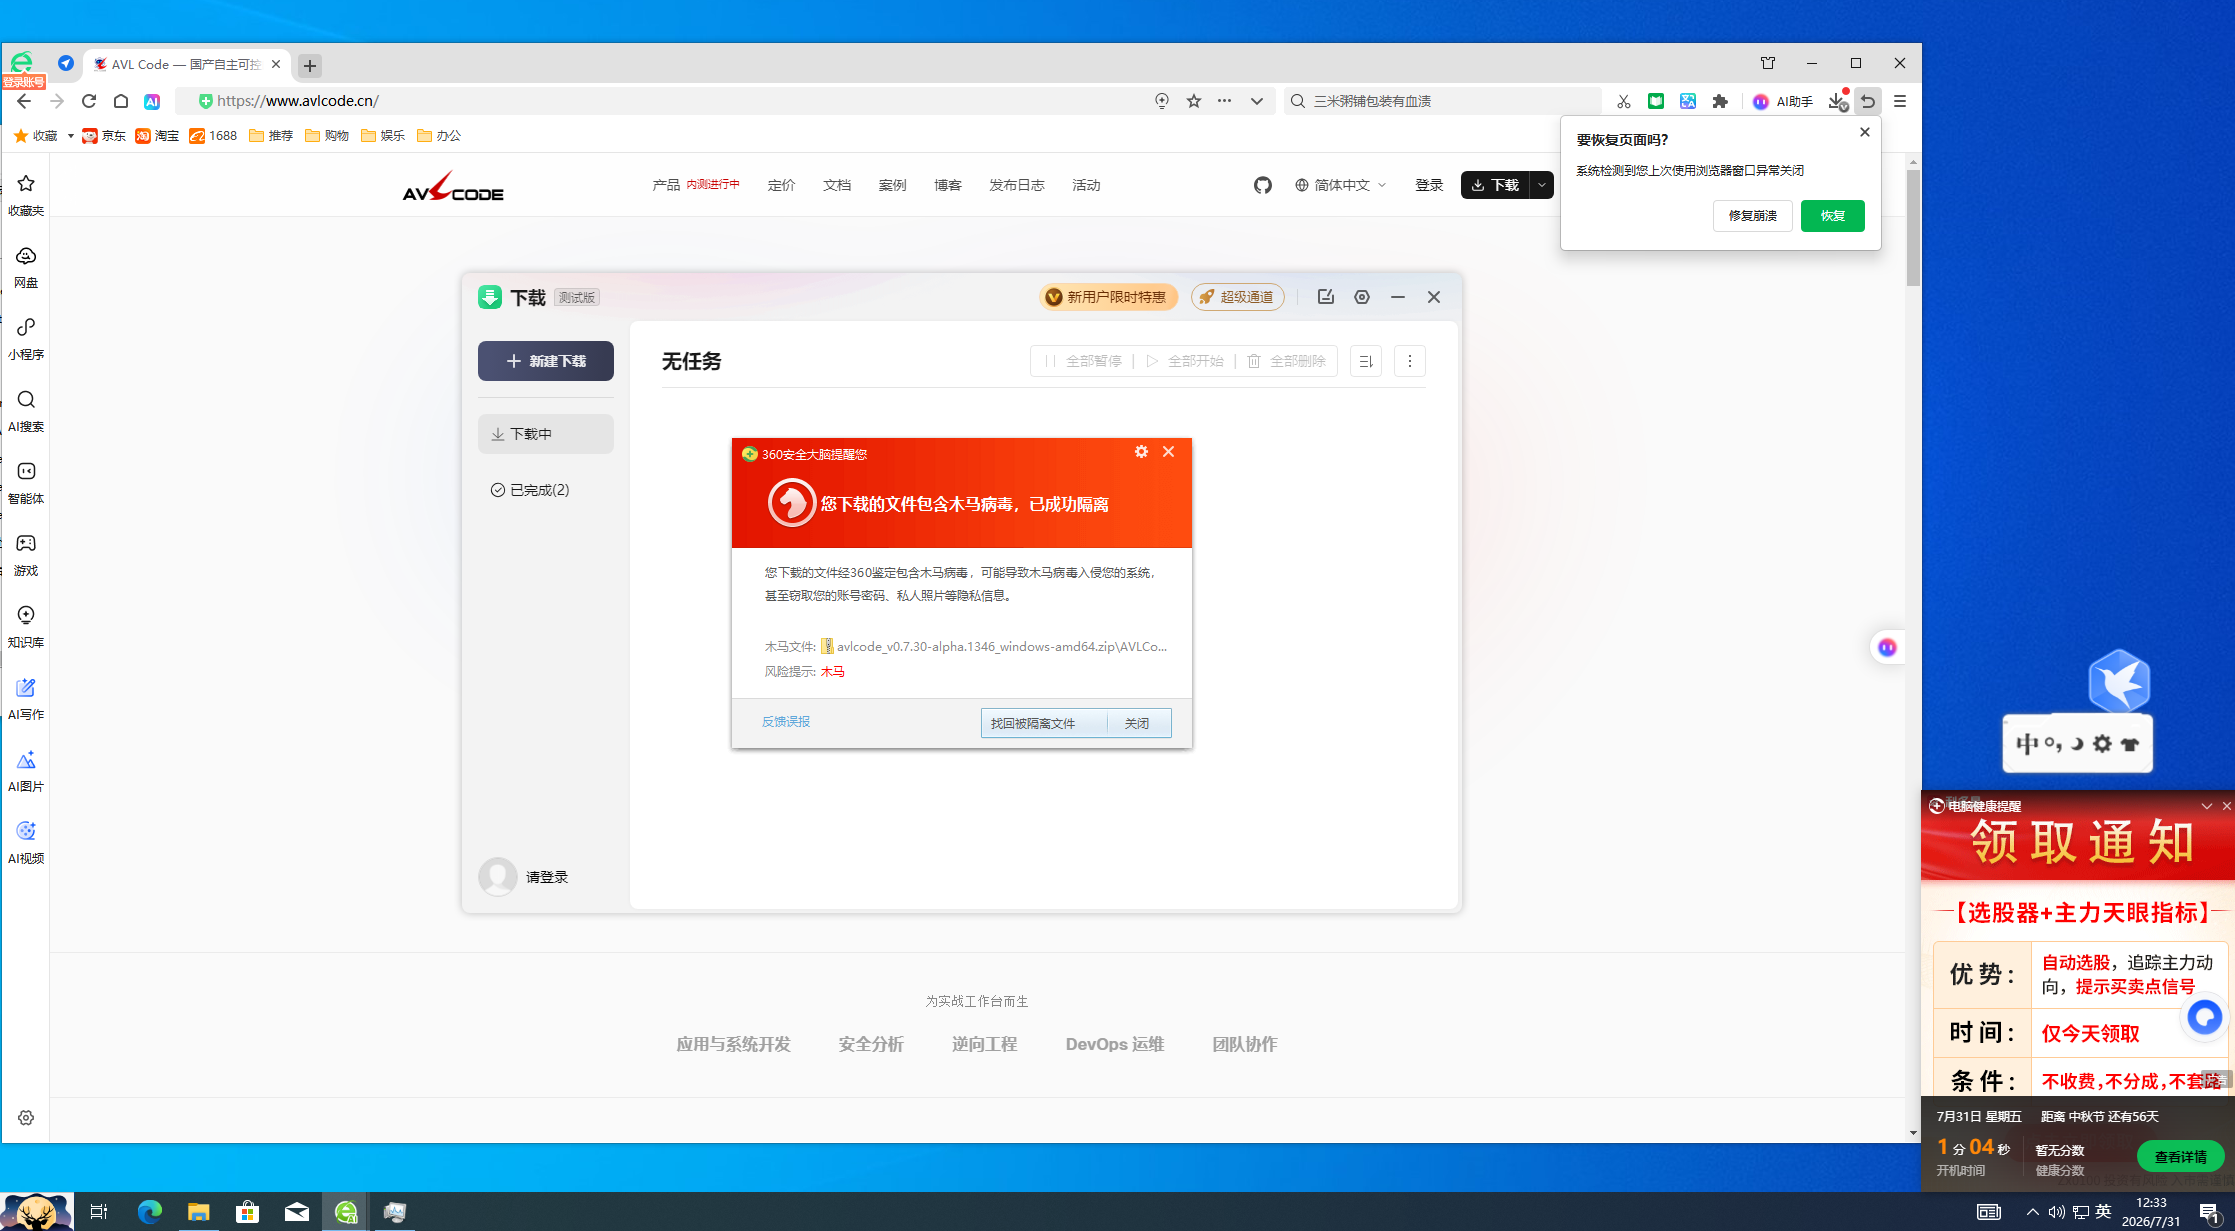Open the 小程序 sidebar item

[x=26, y=339]
